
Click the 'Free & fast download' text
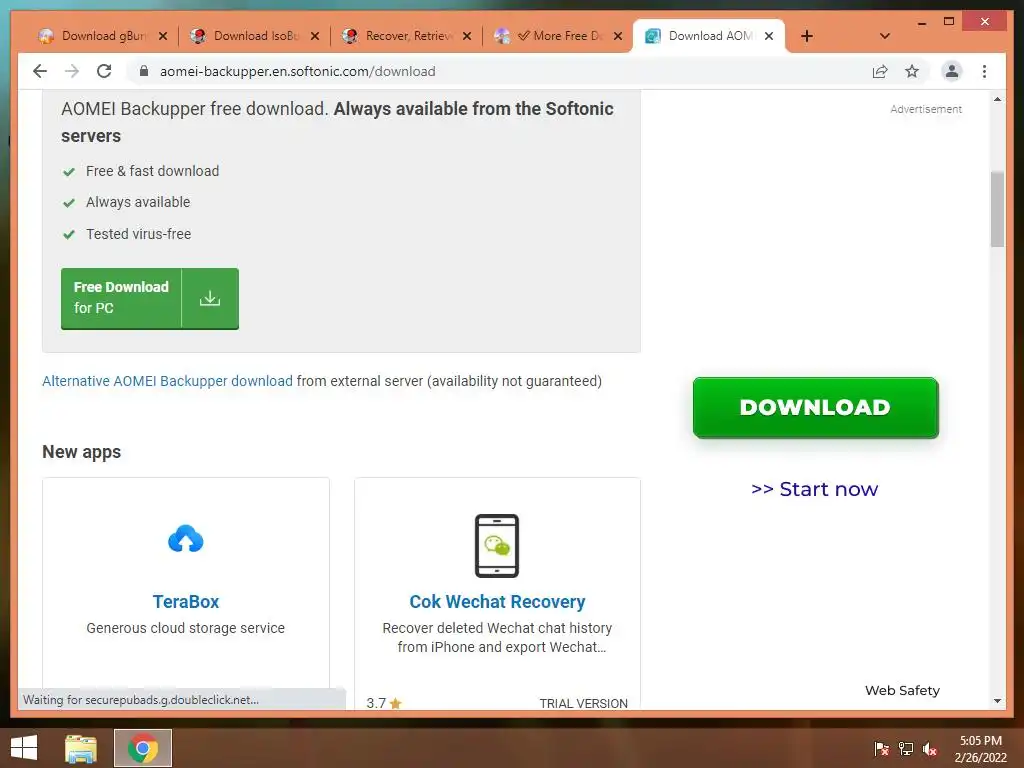click(x=152, y=171)
